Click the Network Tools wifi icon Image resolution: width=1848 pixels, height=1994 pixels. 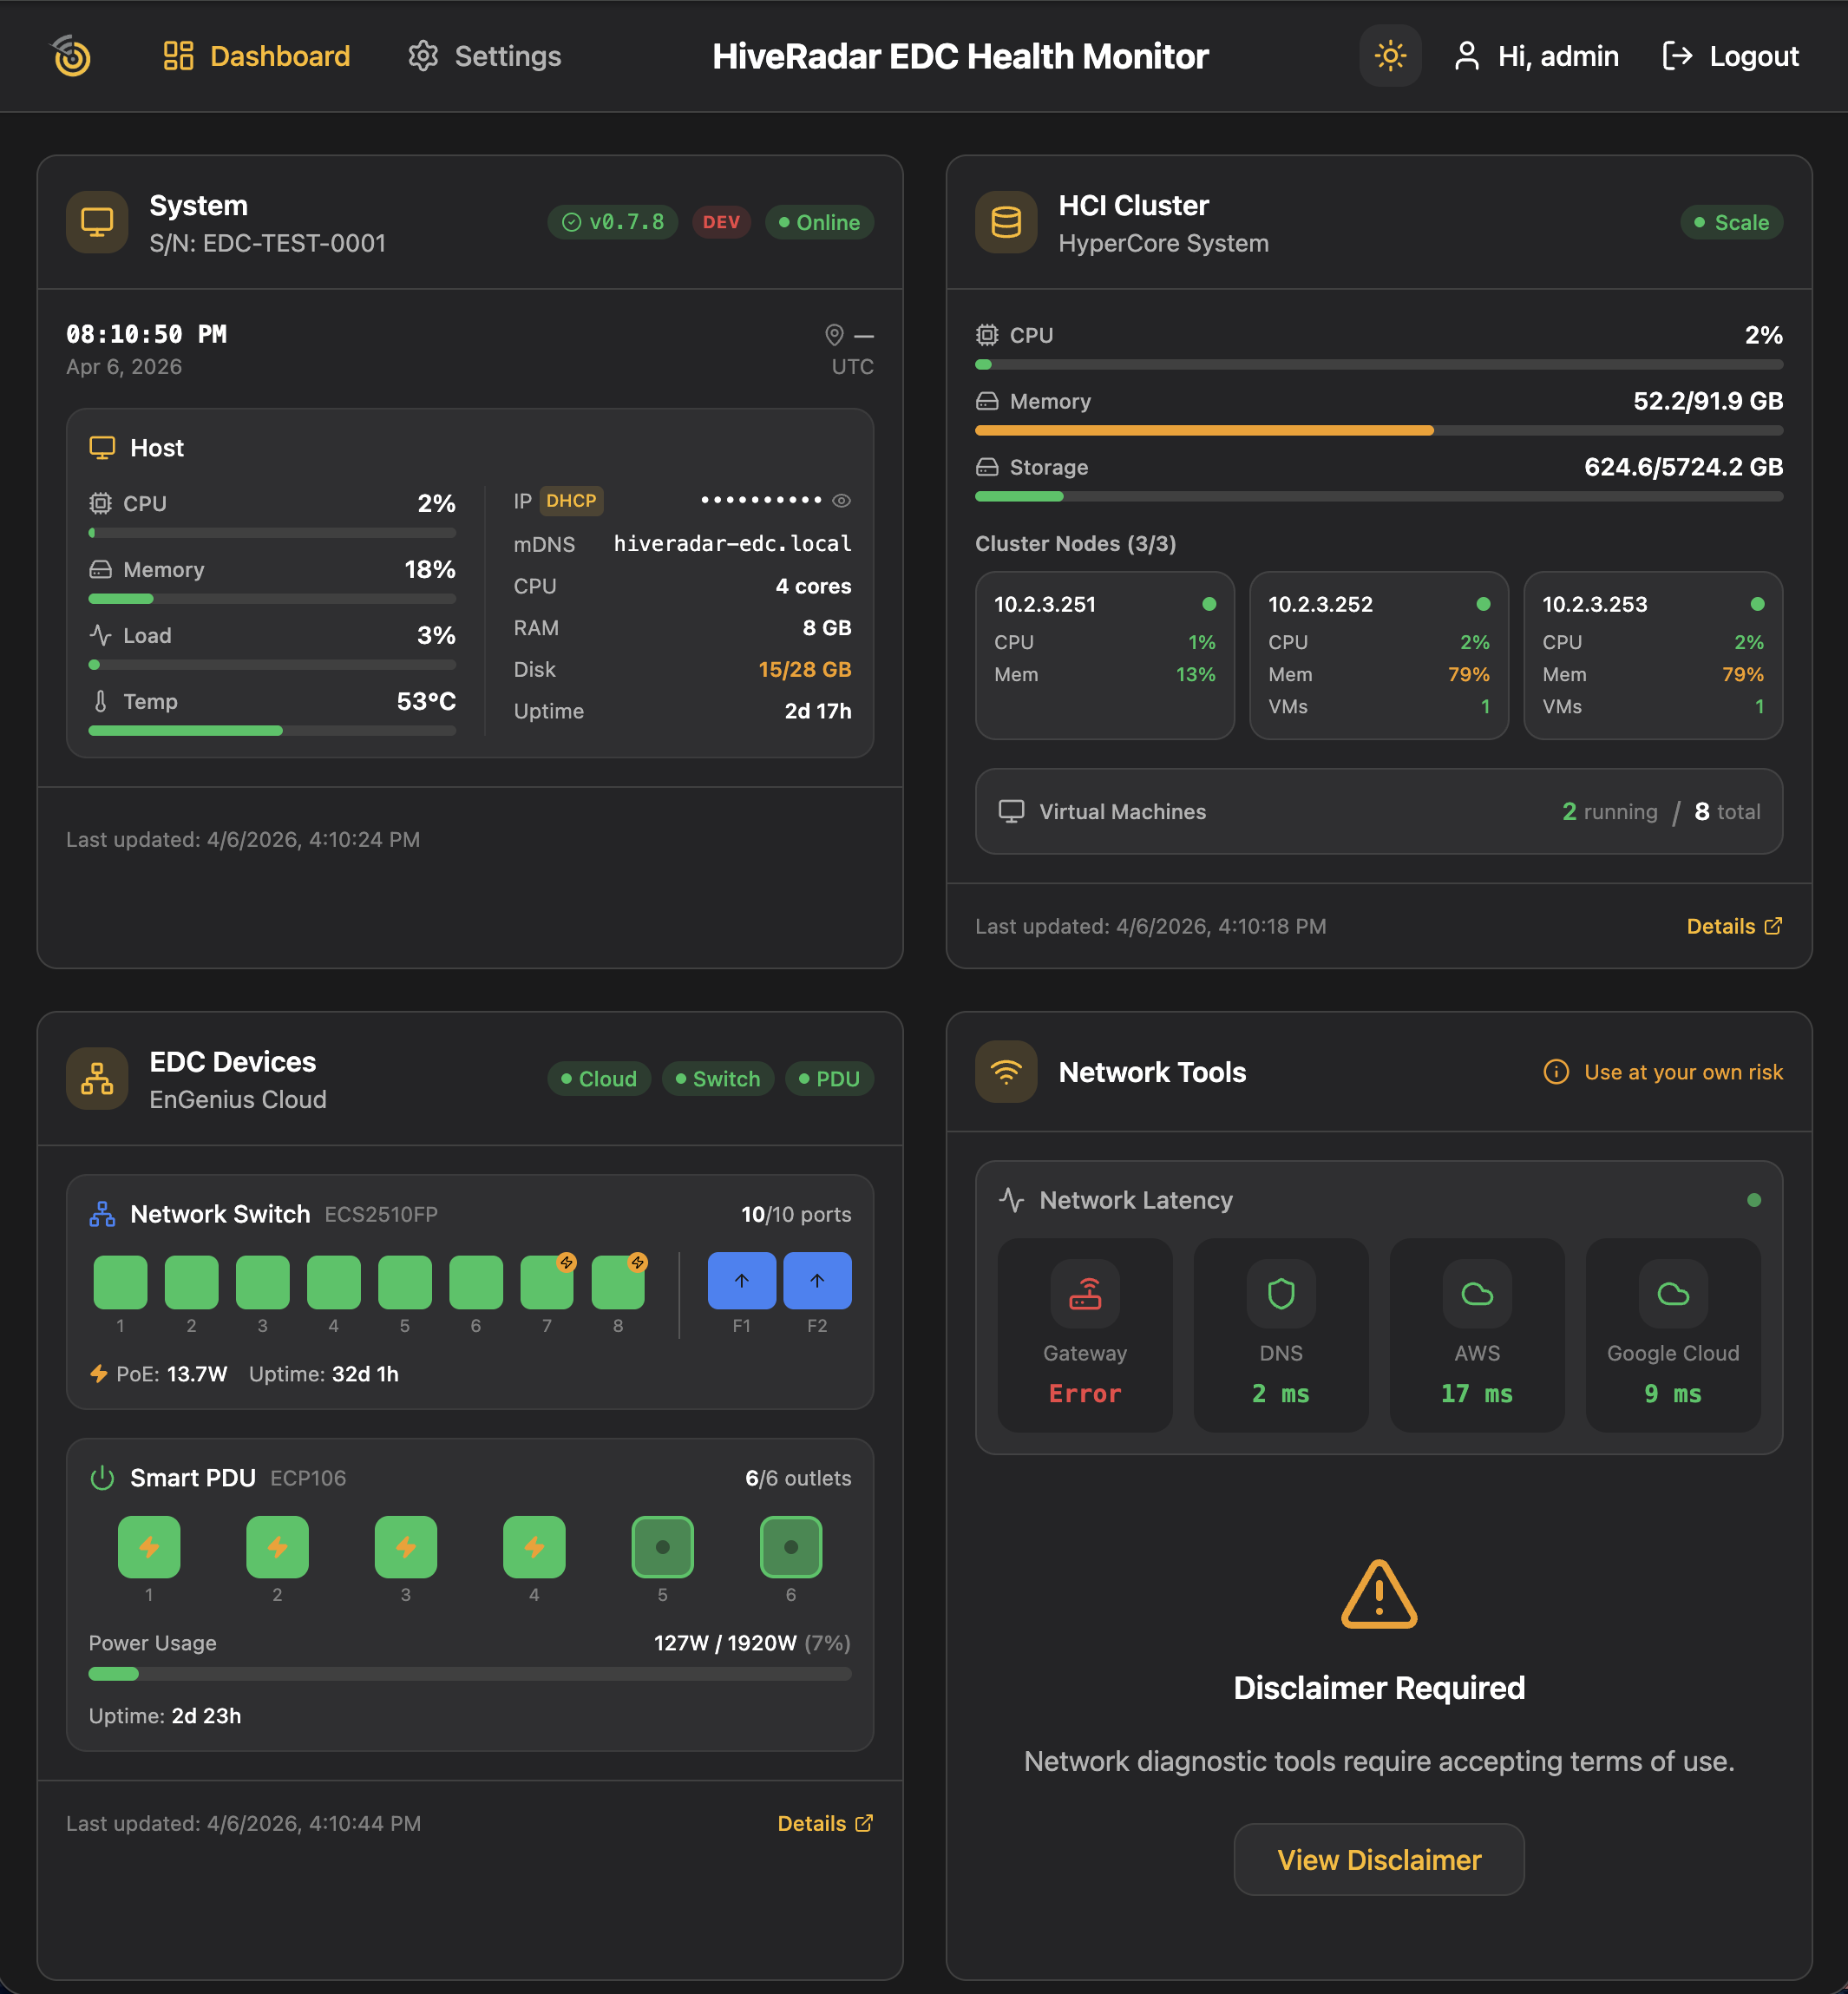coord(1006,1072)
